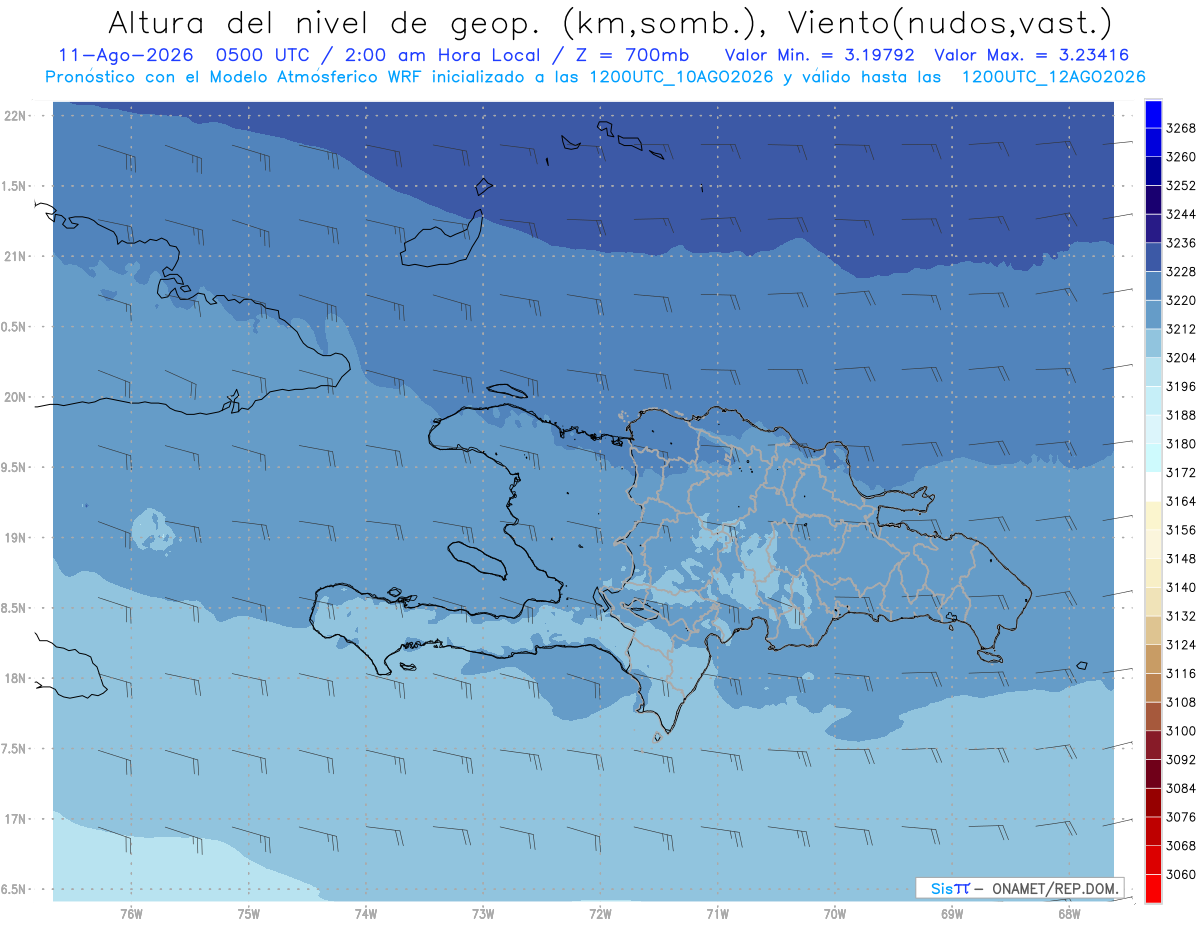Pick the colorbar swatch between 3084 and 3092
Viewport: 1200px width, 927px height.
[1153, 774]
